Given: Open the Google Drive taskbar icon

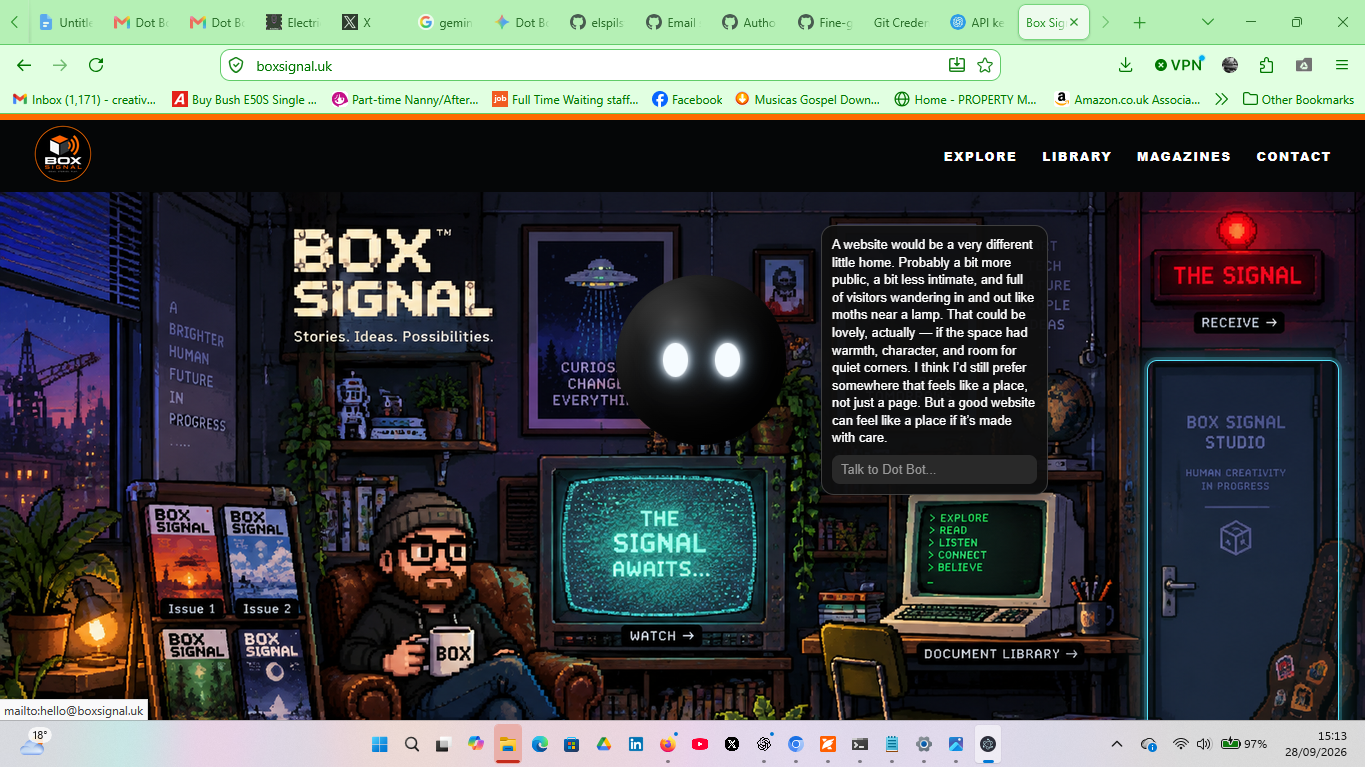Looking at the screenshot, I should 604,744.
